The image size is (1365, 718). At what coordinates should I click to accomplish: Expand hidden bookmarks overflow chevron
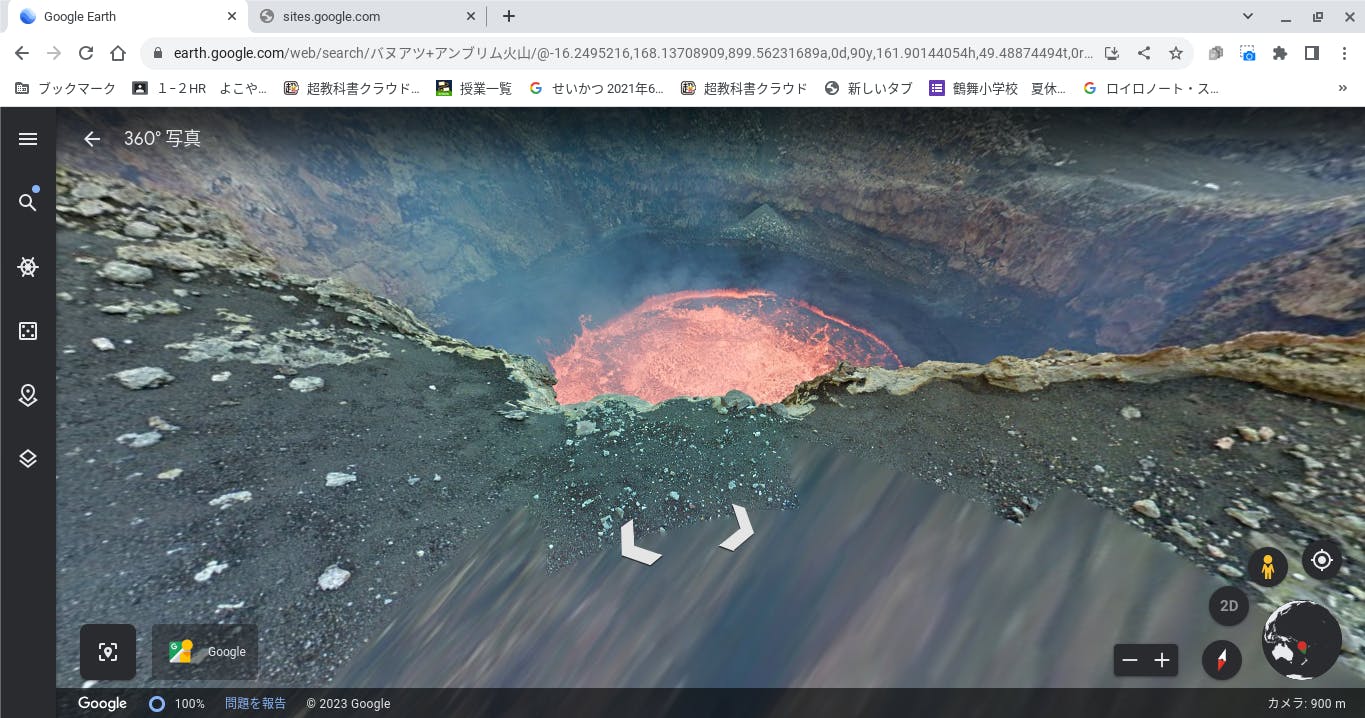click(1342, 88)
